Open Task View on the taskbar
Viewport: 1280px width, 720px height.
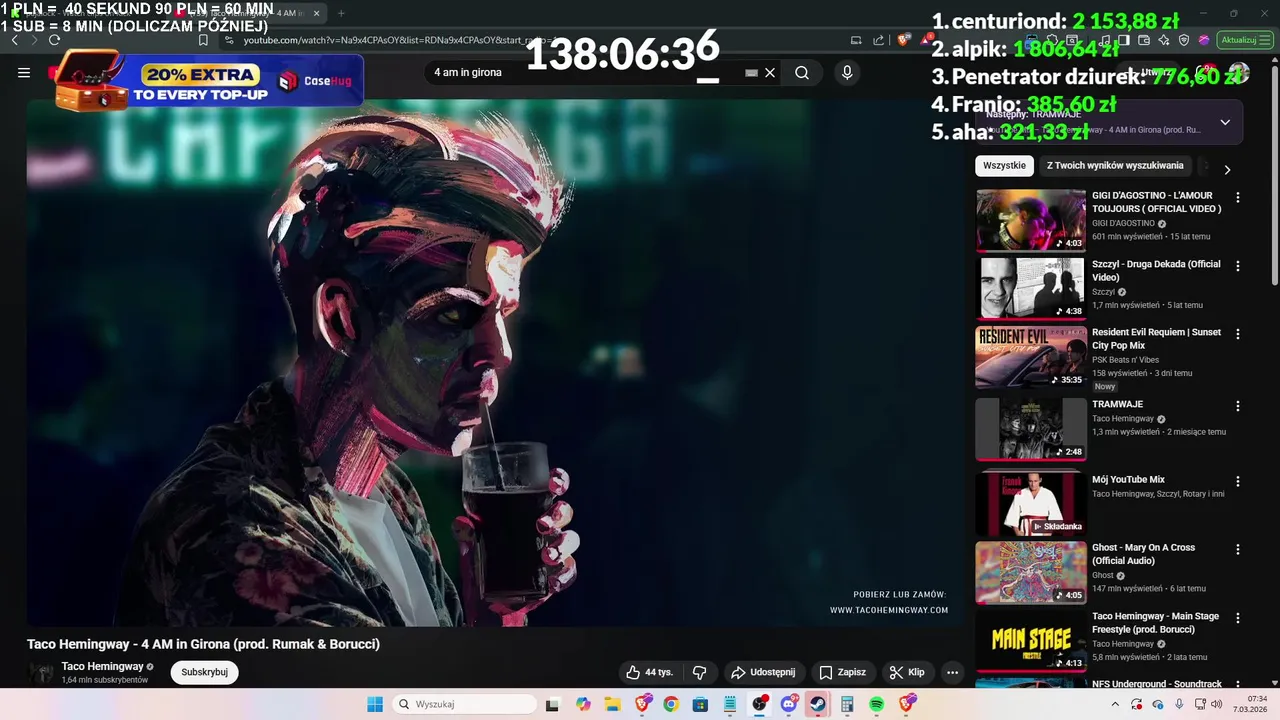point(552,704)
